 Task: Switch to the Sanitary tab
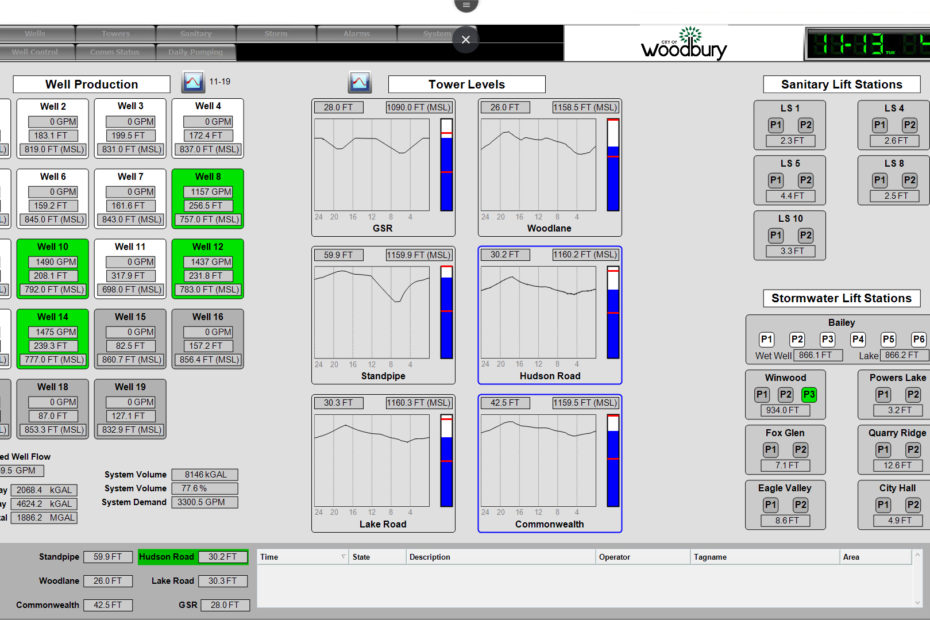pyautogui.click(x=196, y=34)
